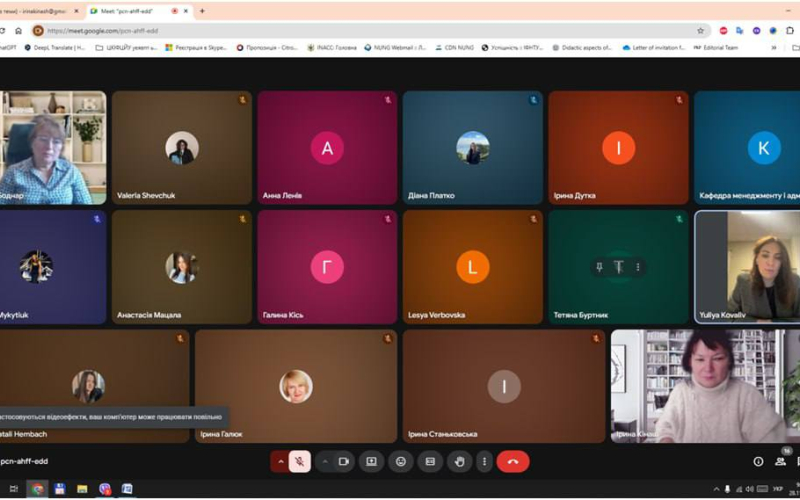
Task: Open the three-dot more options menu
Action: [484, 461]
